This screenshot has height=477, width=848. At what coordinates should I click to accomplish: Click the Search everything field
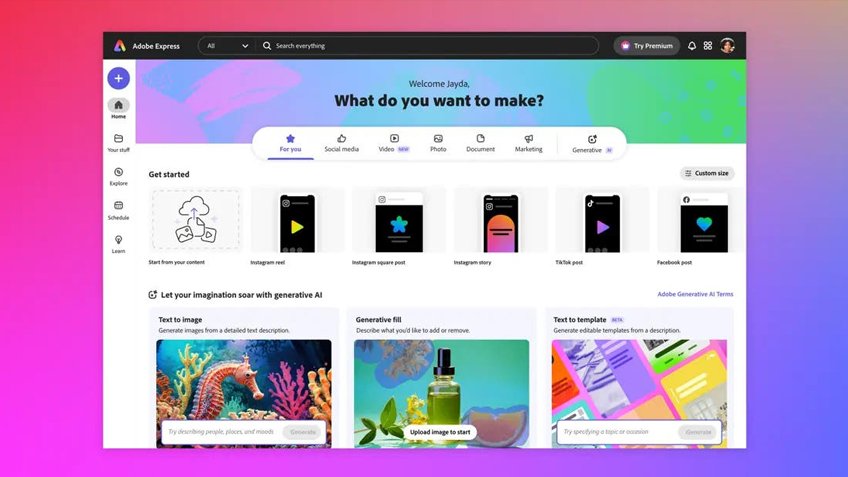click(430, 46)
